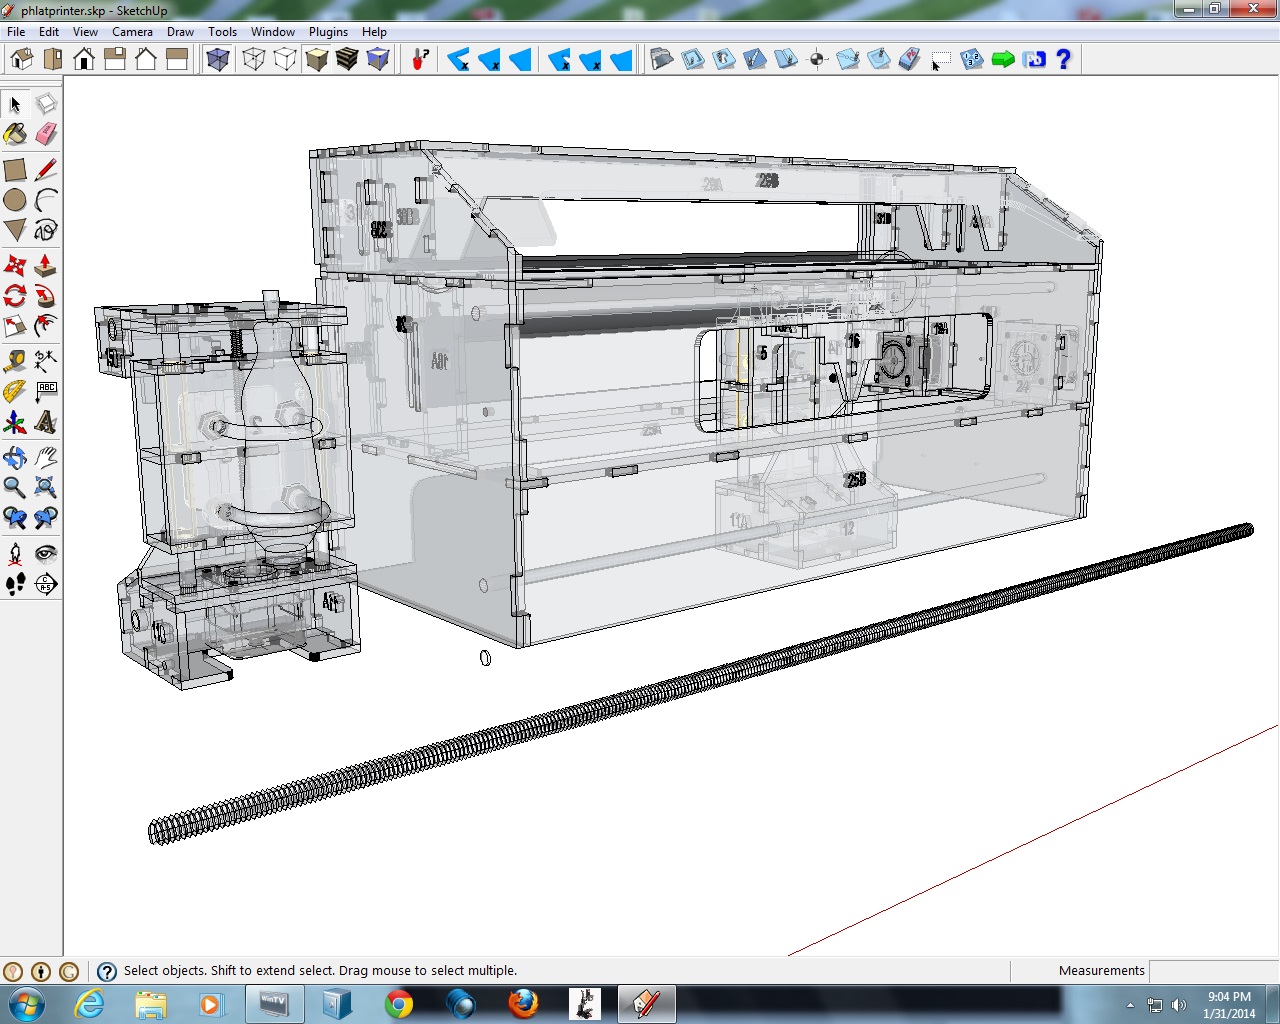Image resolution: width=1280 pixels, height=1024 pixels.
Task: Toggle Wireframe face style
Action: click(254, 60)
